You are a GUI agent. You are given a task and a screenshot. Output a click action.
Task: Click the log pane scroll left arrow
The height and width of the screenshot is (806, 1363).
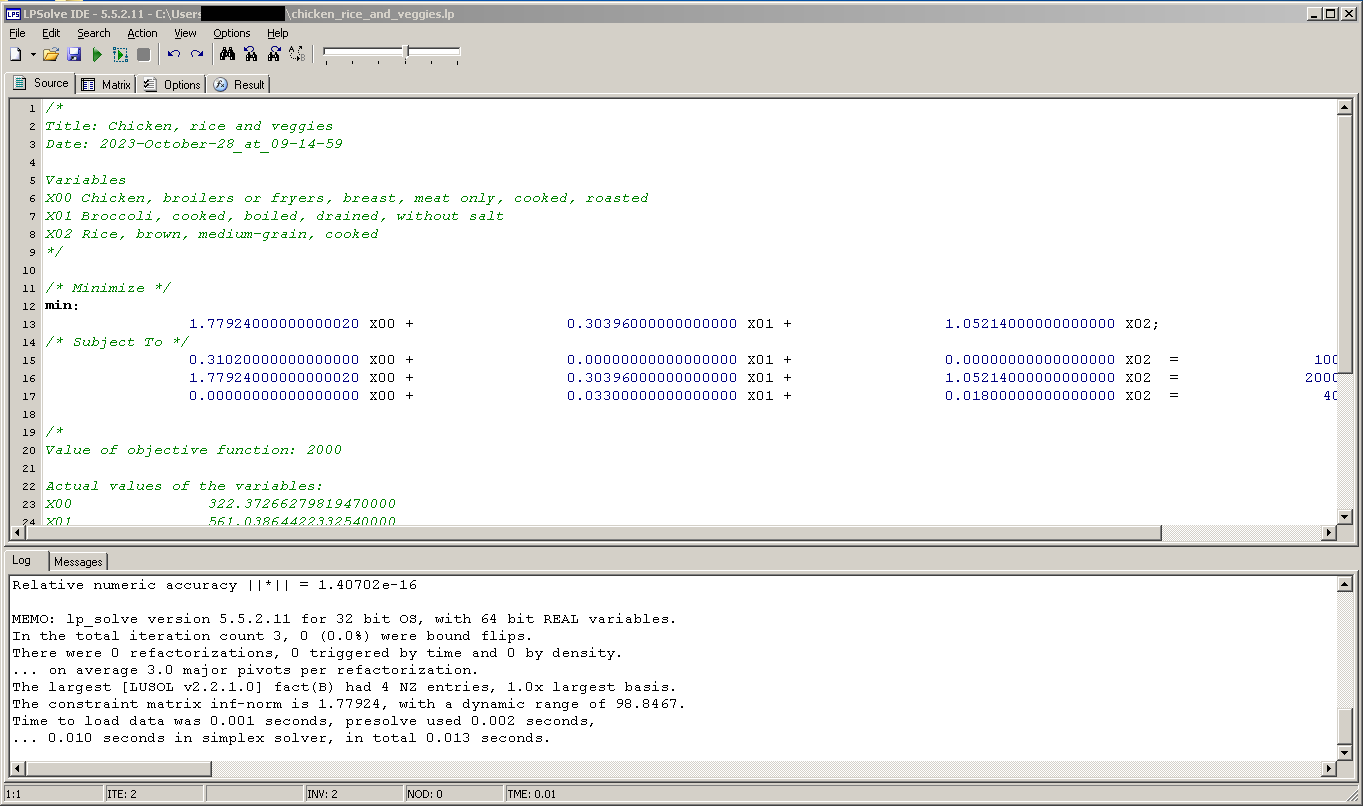[x=18, y=769]
